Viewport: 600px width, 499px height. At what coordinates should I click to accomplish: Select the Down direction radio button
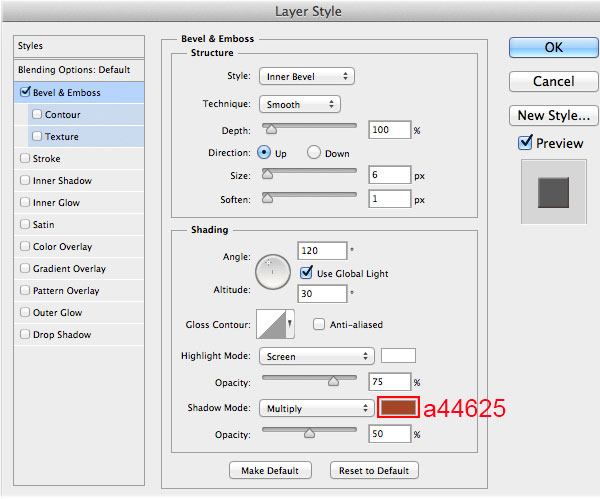[313, 152]
